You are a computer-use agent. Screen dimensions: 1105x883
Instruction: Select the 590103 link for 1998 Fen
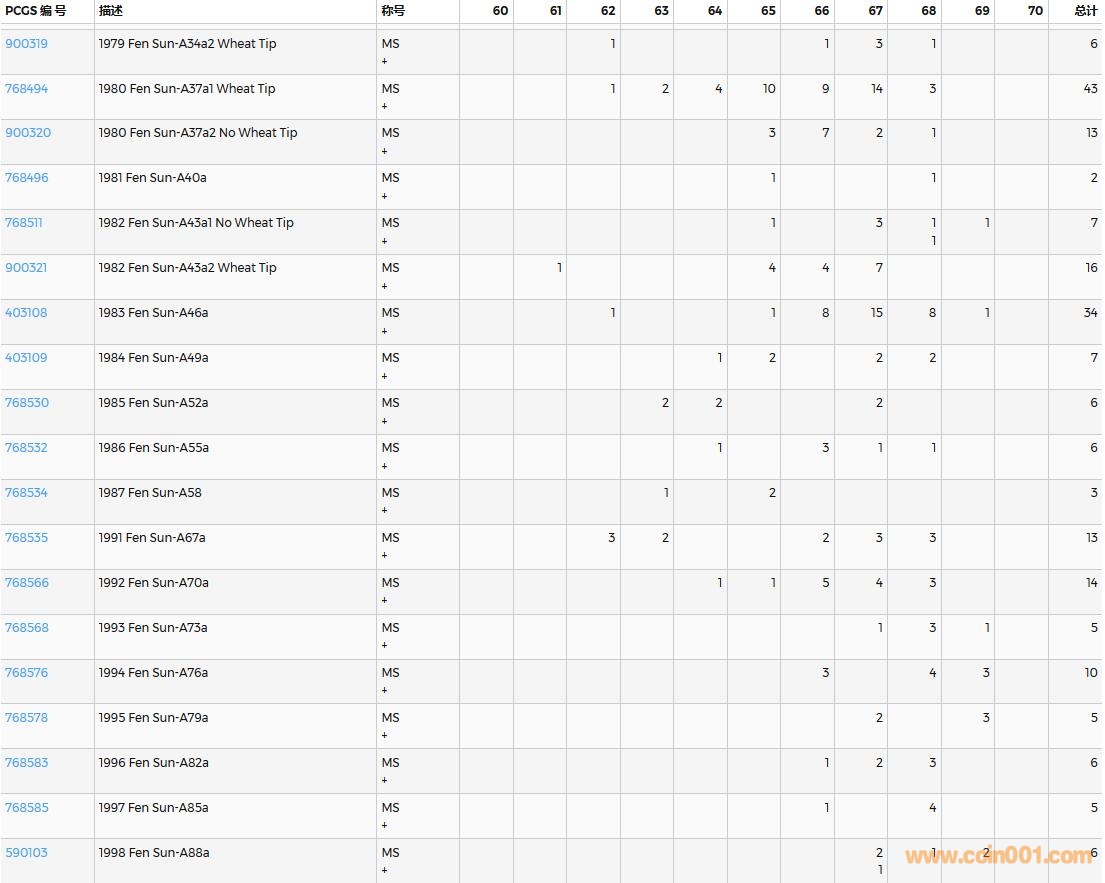pyautogui.click(x=26, y=853)
